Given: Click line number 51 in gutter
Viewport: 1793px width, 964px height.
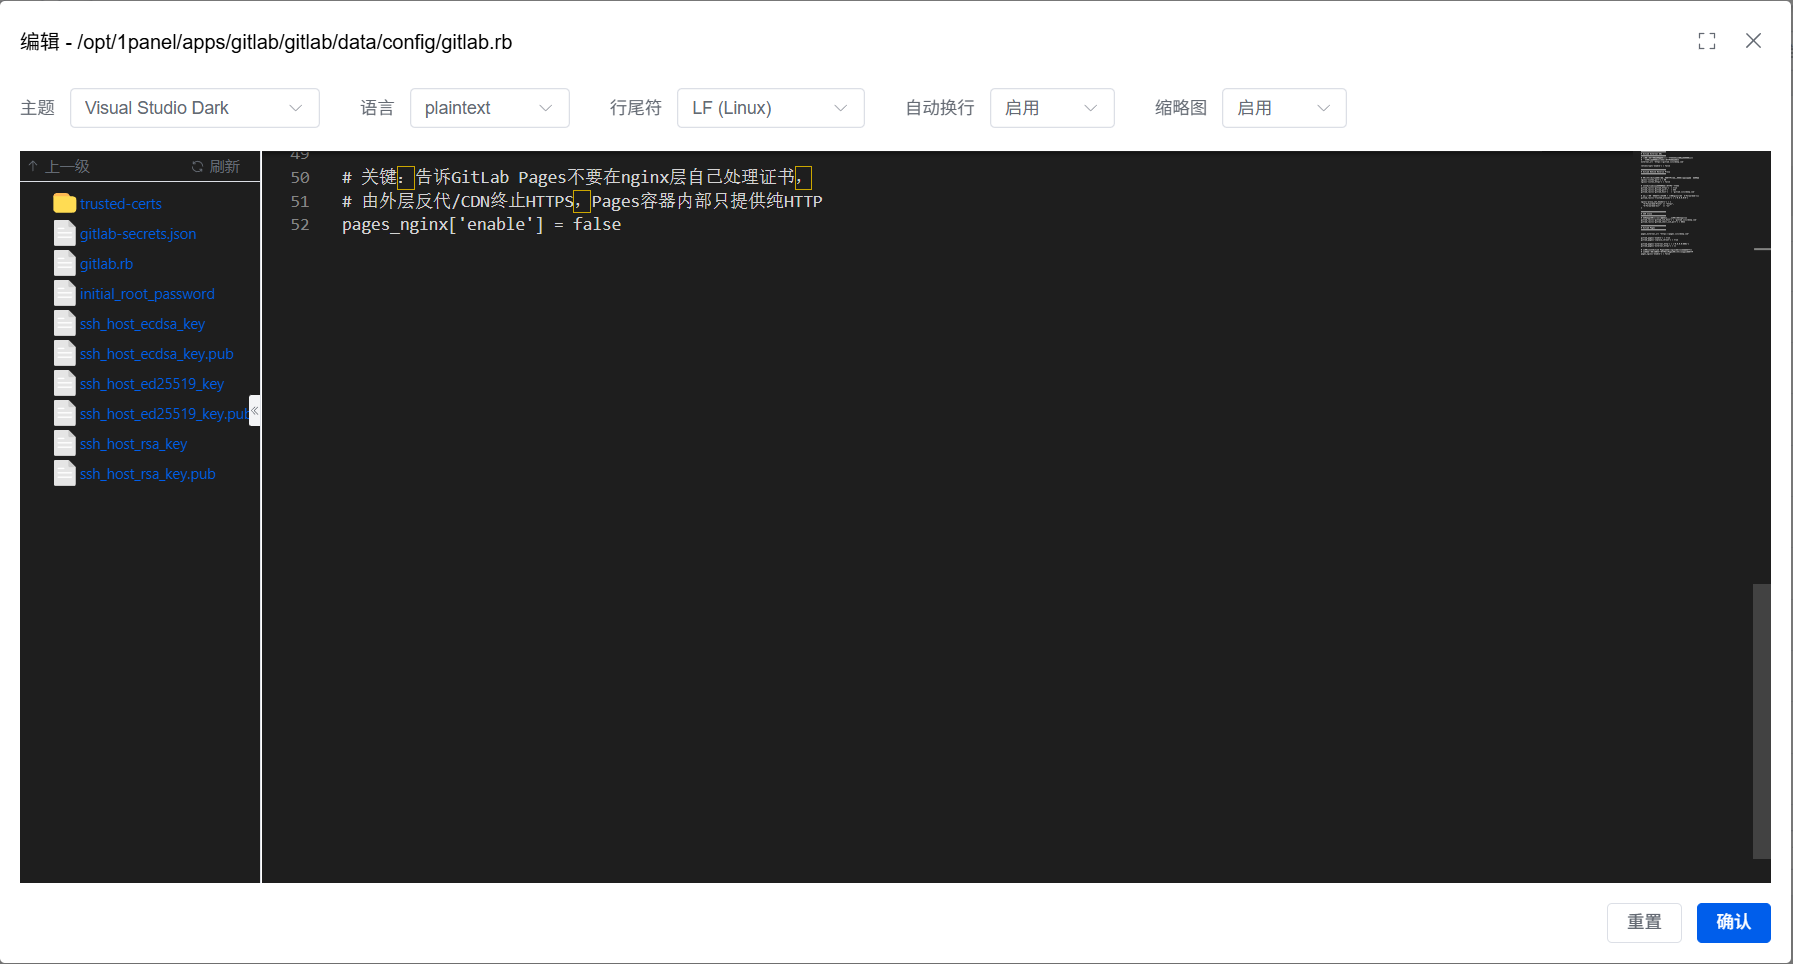Looking at the screenshot, I should tap(300, 202).
